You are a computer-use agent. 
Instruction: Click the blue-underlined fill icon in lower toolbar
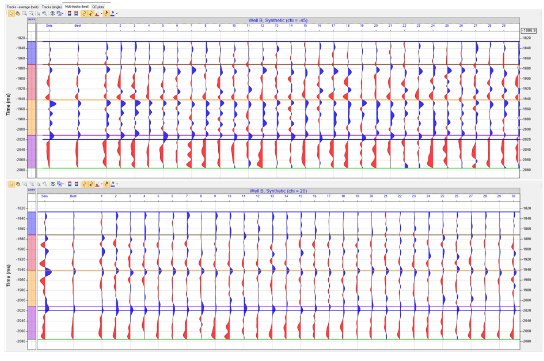point(112,184)
